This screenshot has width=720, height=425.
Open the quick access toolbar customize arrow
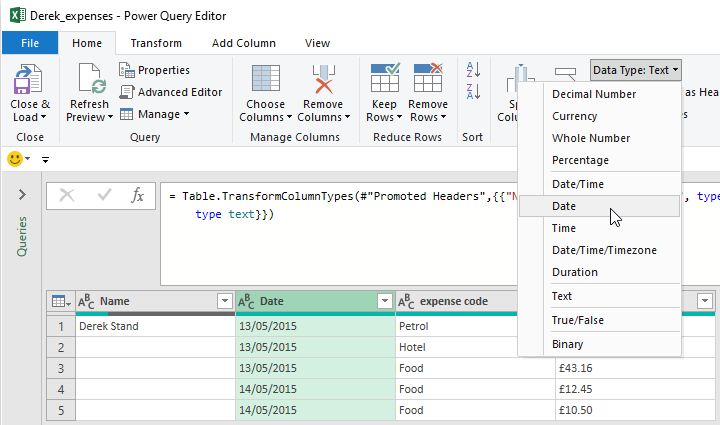[45, 160]
